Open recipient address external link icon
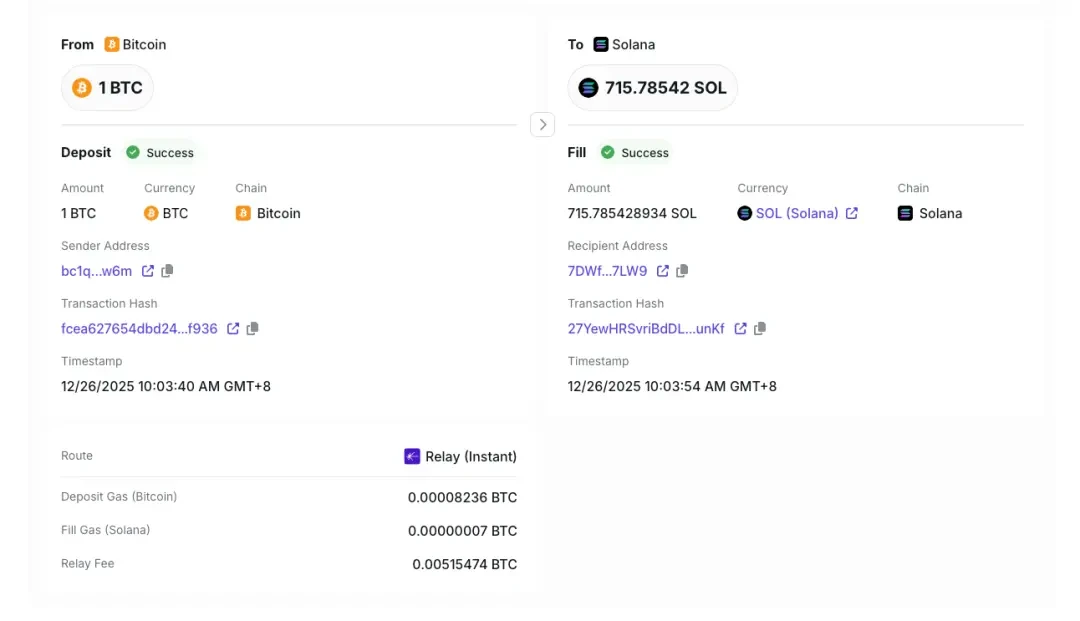The width and height of the screenshot is (1080, 621). pyautogui.click(x=663, y=271)
